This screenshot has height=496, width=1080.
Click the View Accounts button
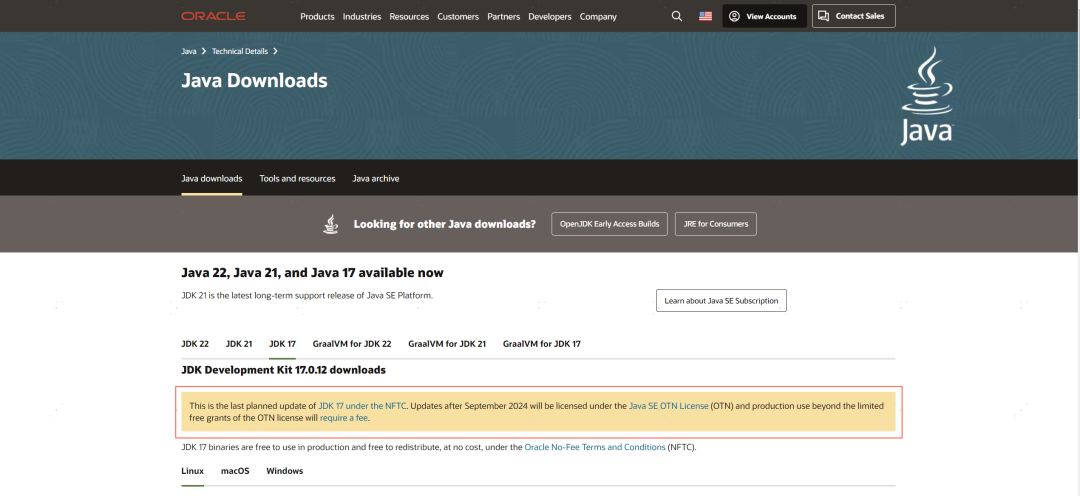click(765, 16)
